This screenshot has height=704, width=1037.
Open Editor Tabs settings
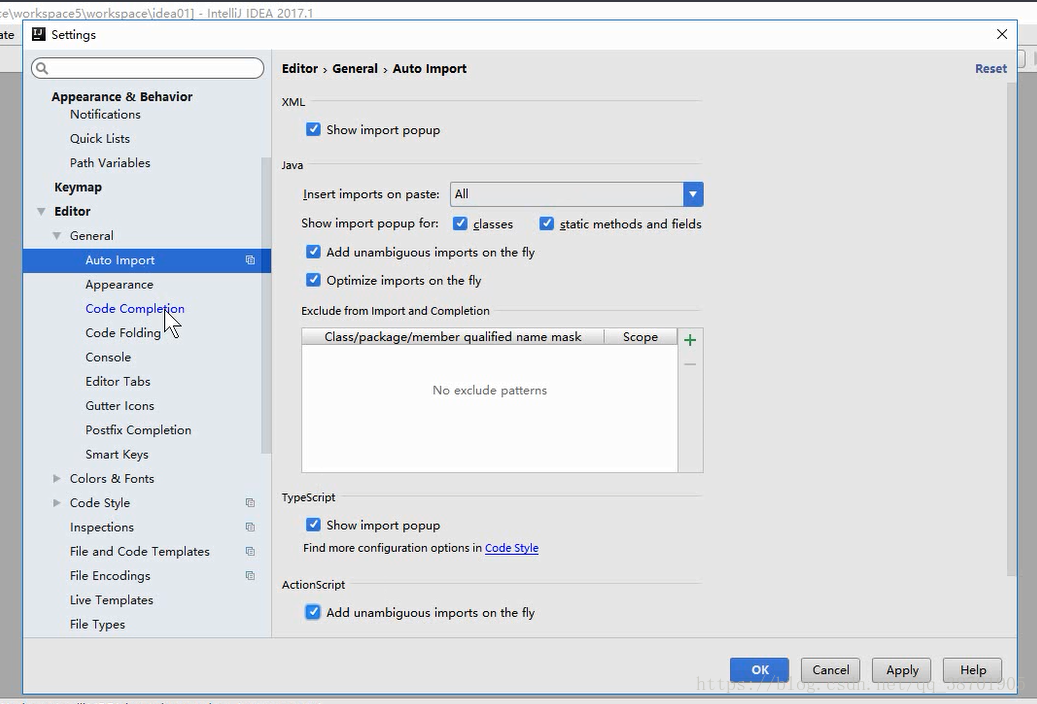(118, 382)
